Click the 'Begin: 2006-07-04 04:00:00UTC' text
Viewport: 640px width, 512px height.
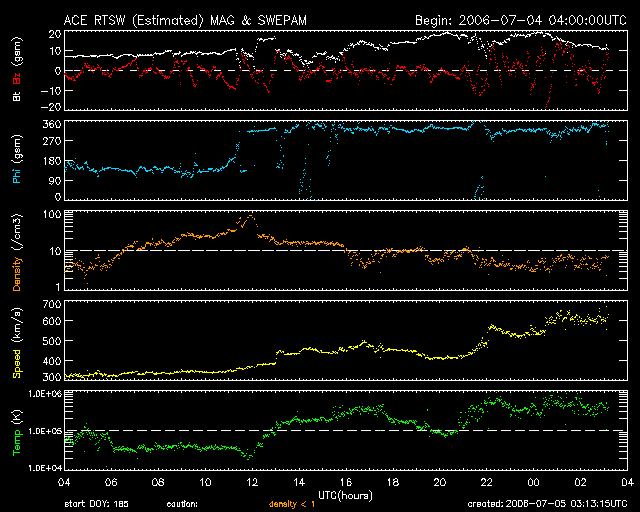tap(521, 20)
